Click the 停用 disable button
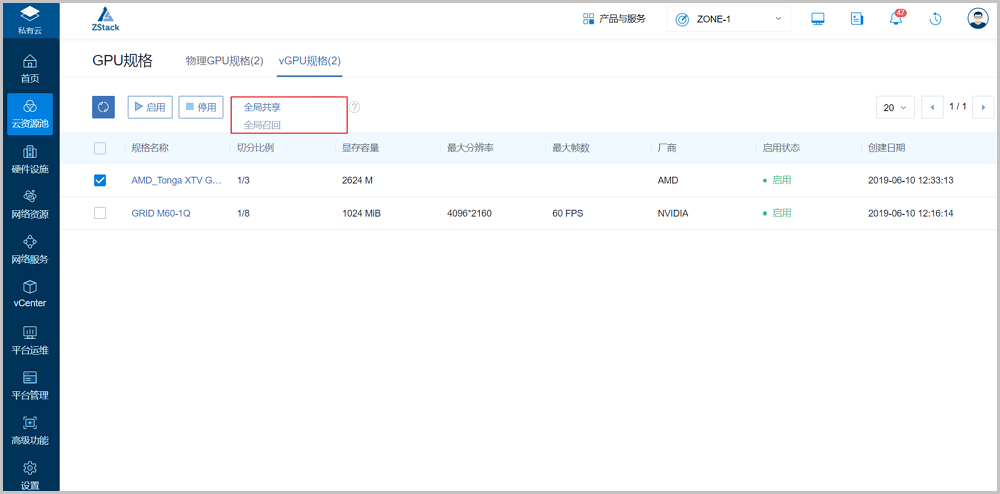 pos(200,107)
